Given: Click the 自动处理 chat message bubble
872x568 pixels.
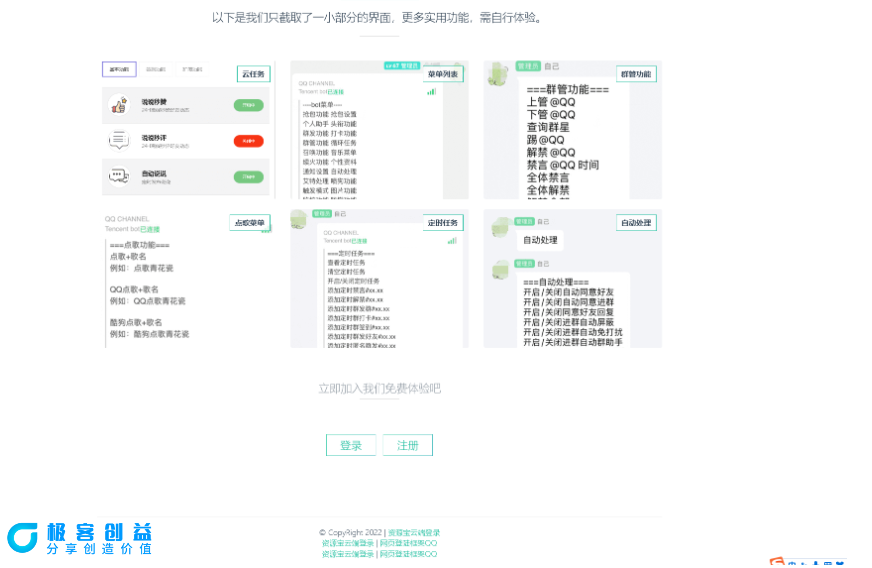Looking at the screenshot, I should coord(540,240).
